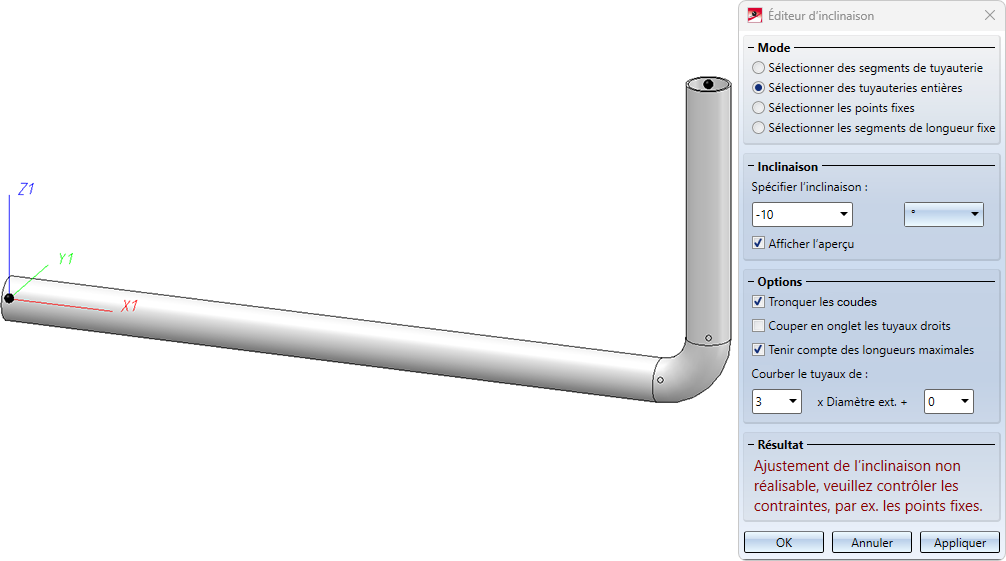Screen dimensions: 1006x561
Task: Toggle 'Afficher l'aperçu' checkbox
Action: [x=758, y=243]
